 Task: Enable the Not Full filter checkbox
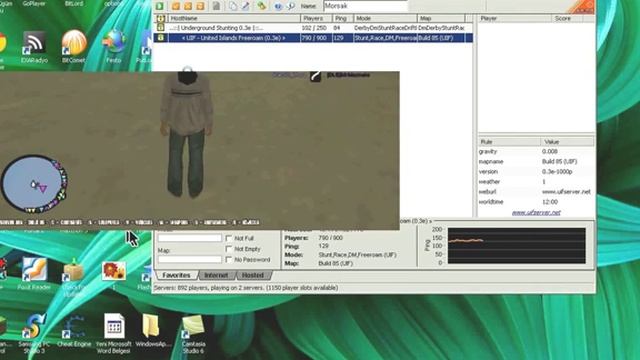pyautogui.click(x=229, y=238)
